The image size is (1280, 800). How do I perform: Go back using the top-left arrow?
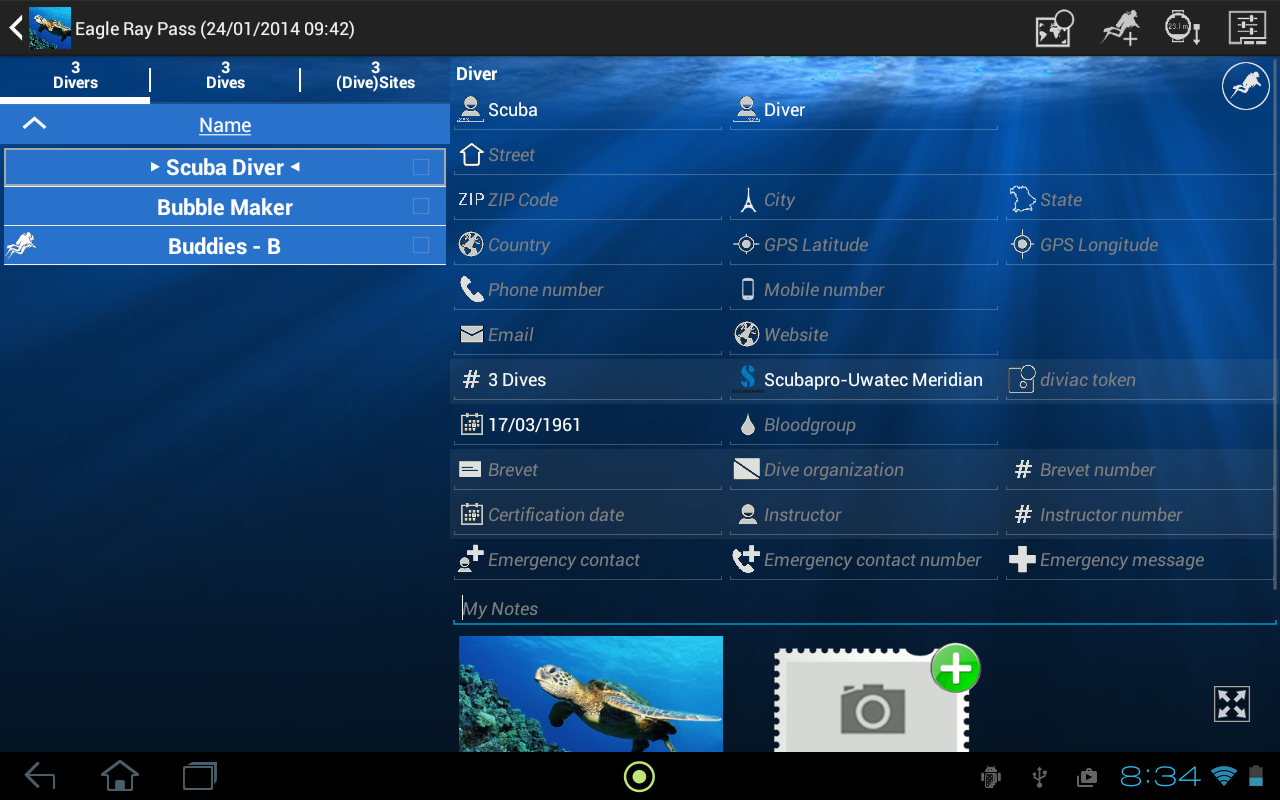[x=15, y=28]
